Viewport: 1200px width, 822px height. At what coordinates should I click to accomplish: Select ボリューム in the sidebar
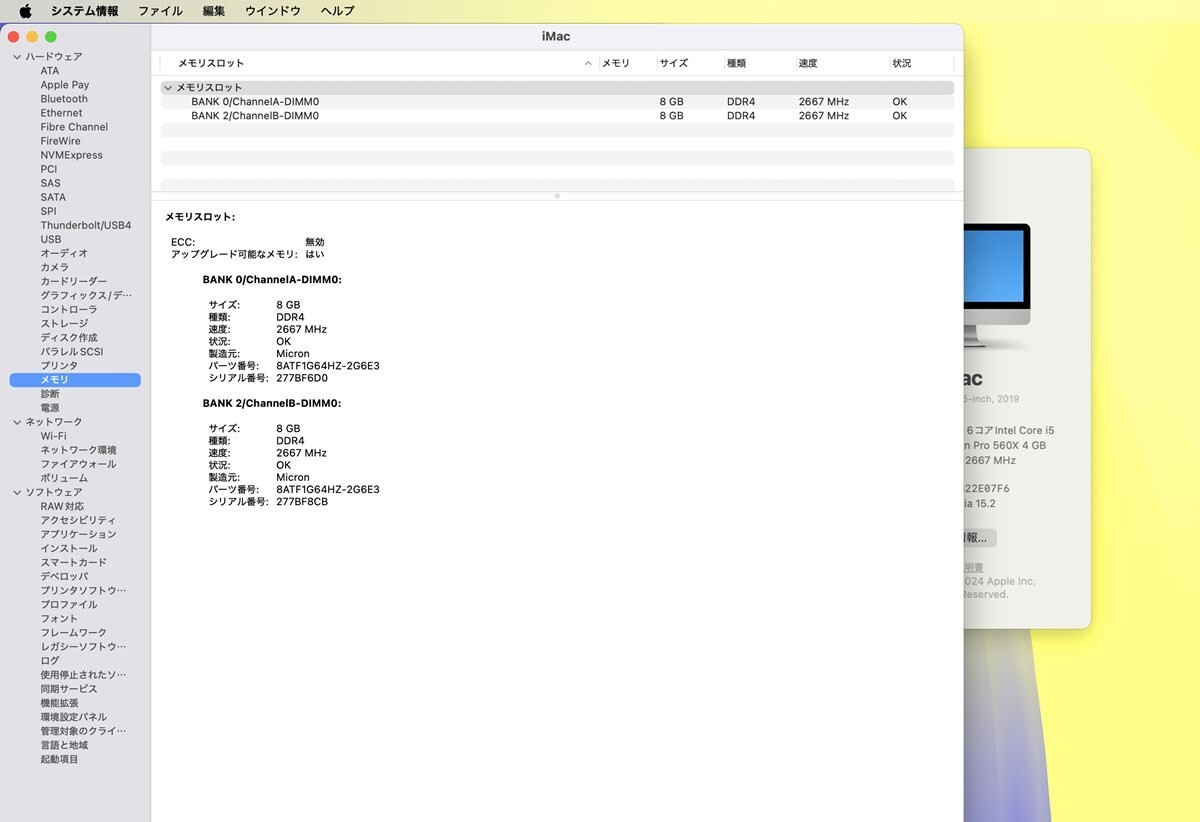pos(64,478)
